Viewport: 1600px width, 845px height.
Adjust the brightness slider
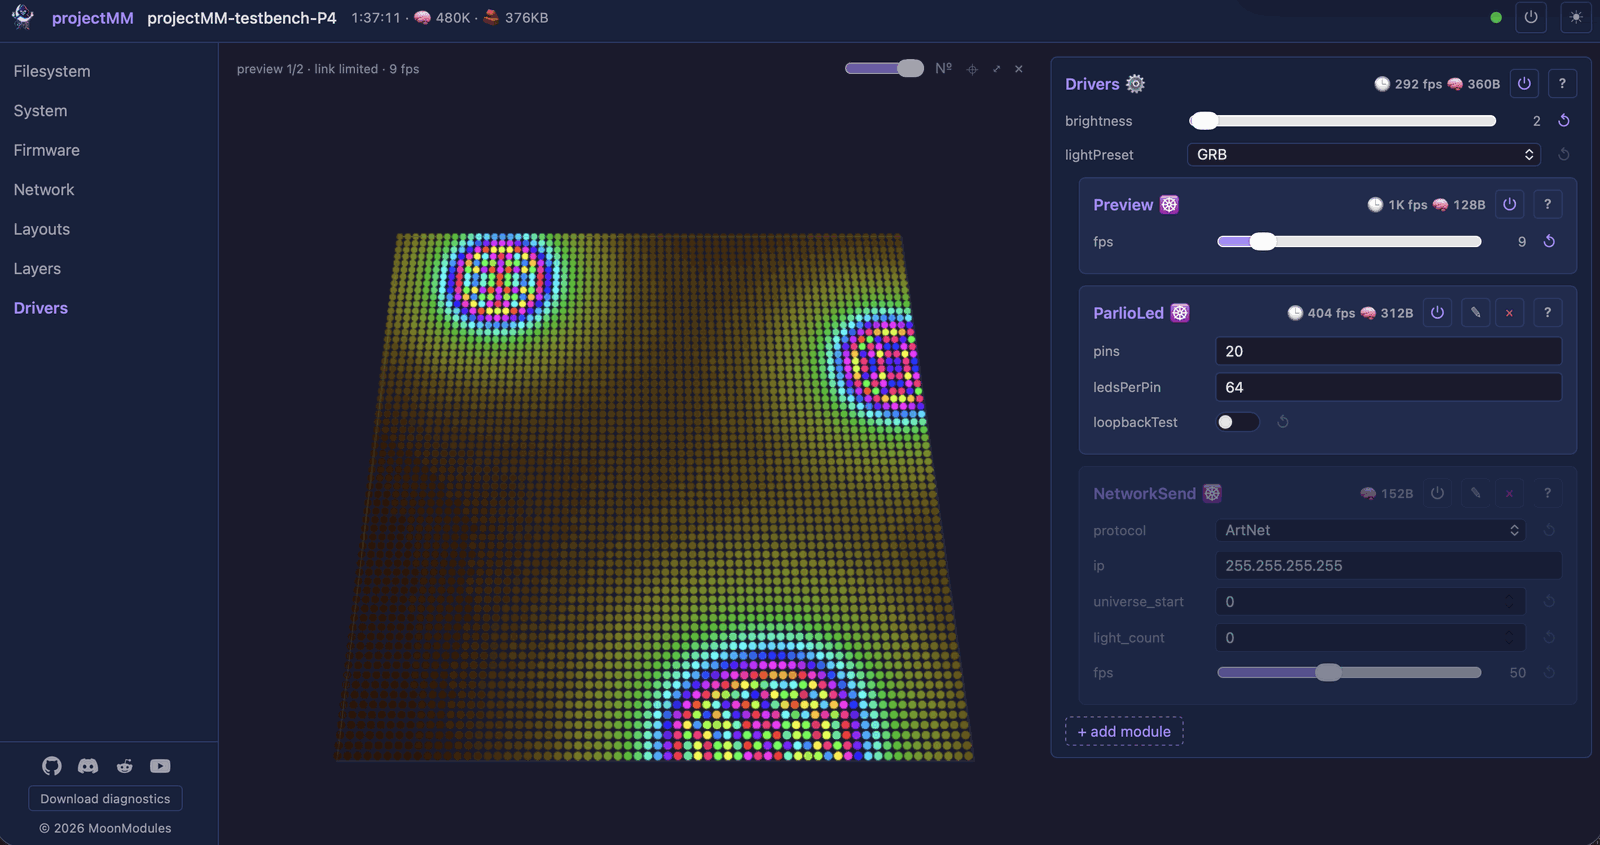point(1342,121)
